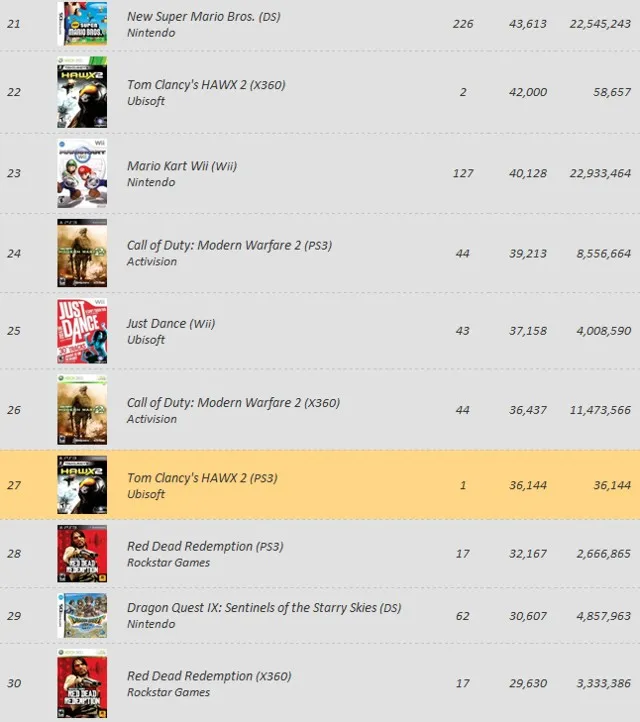The image size is (640, 722).
Task: Click the Rockstar Games publisher under rank 28
Action: point(168,563)
